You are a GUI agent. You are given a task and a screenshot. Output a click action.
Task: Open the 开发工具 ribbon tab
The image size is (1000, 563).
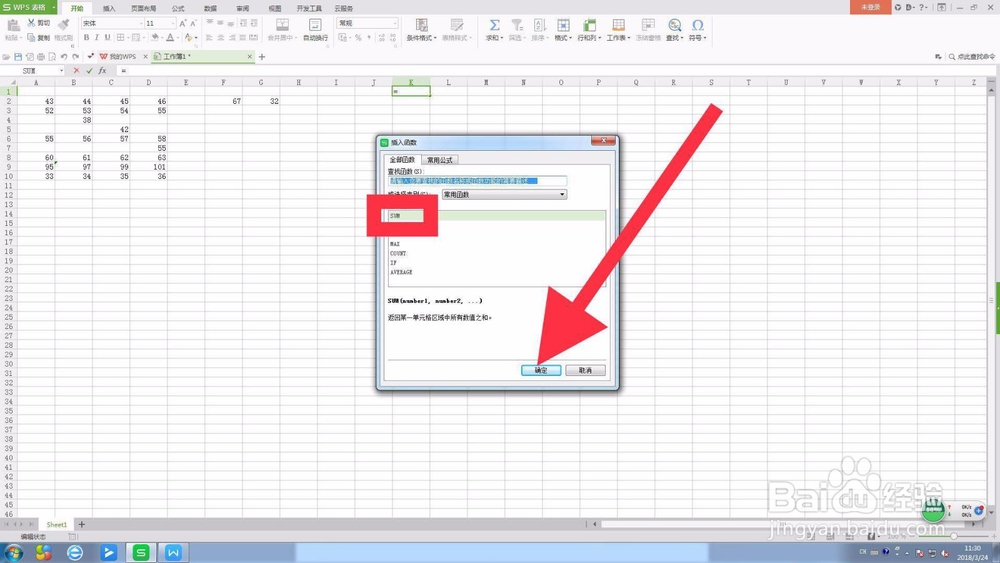(x=309, y=8)
